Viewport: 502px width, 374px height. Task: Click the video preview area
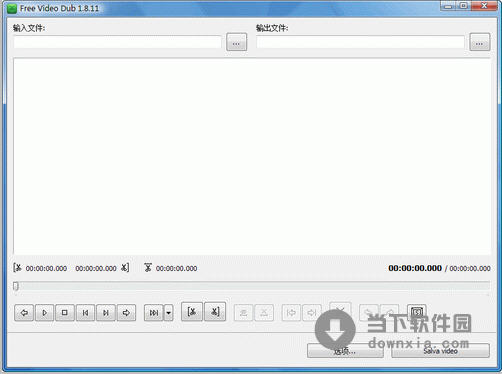(x=252, y=156)
